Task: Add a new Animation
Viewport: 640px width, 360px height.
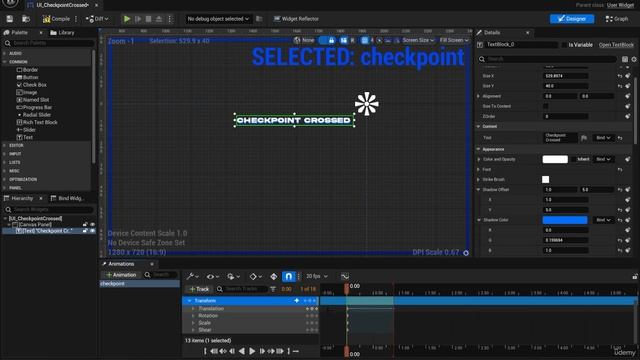Action: (x=121, y=275)
